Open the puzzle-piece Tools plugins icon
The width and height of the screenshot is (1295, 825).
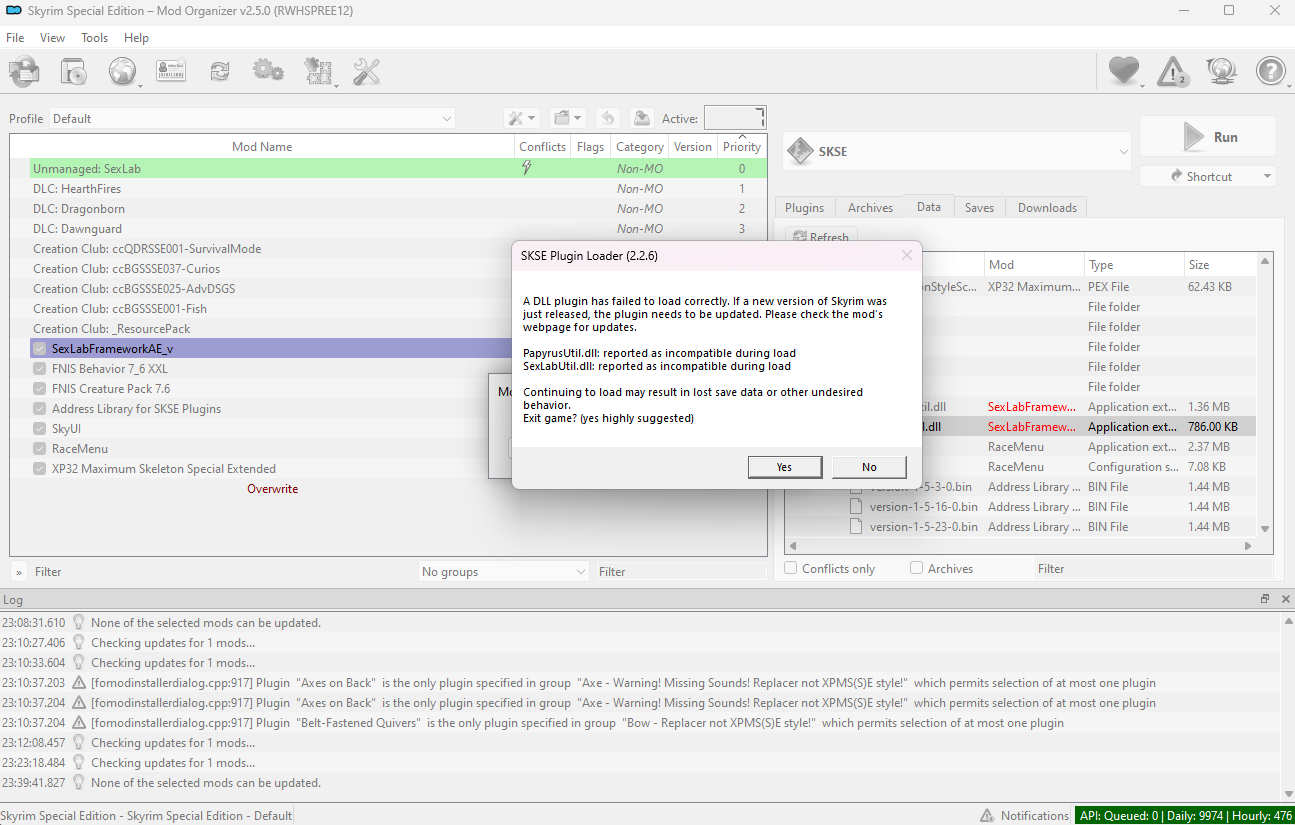[318, 71]
